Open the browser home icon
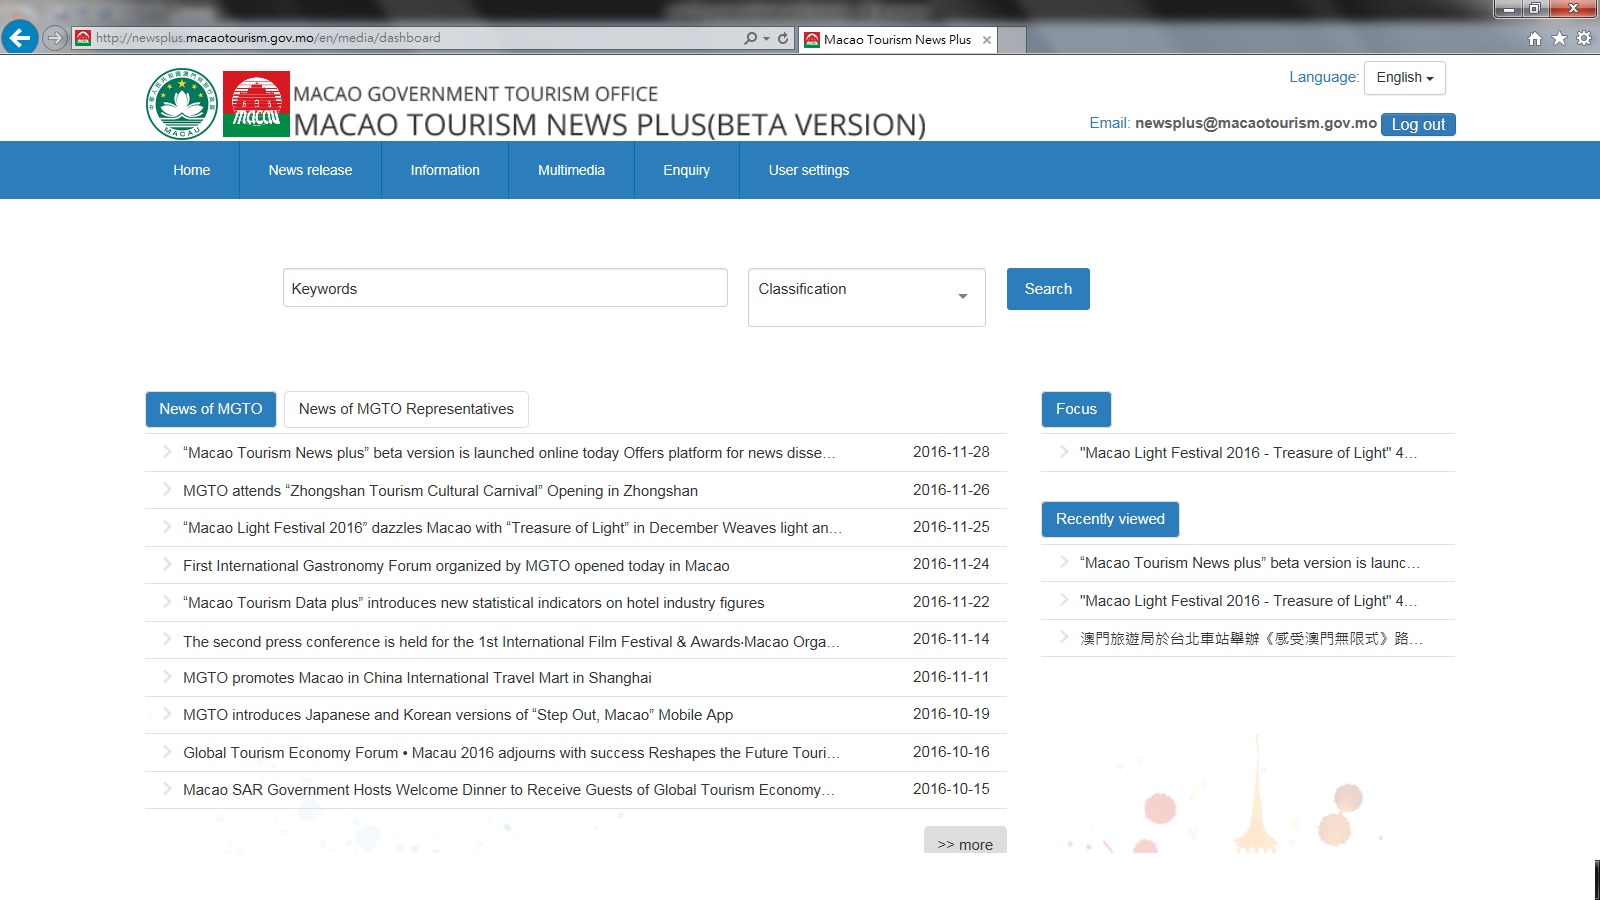The image size is (1600, 900). click(x=1534, y=39)
